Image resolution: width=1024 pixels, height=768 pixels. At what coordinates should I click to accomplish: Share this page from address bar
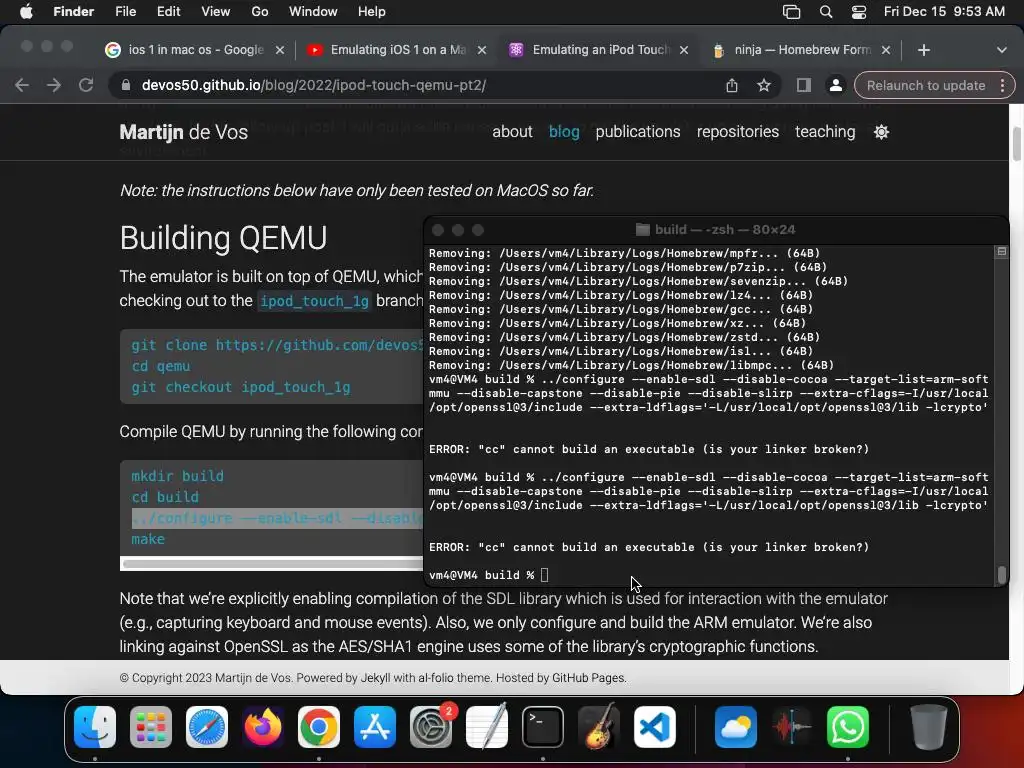click(732, 86)
